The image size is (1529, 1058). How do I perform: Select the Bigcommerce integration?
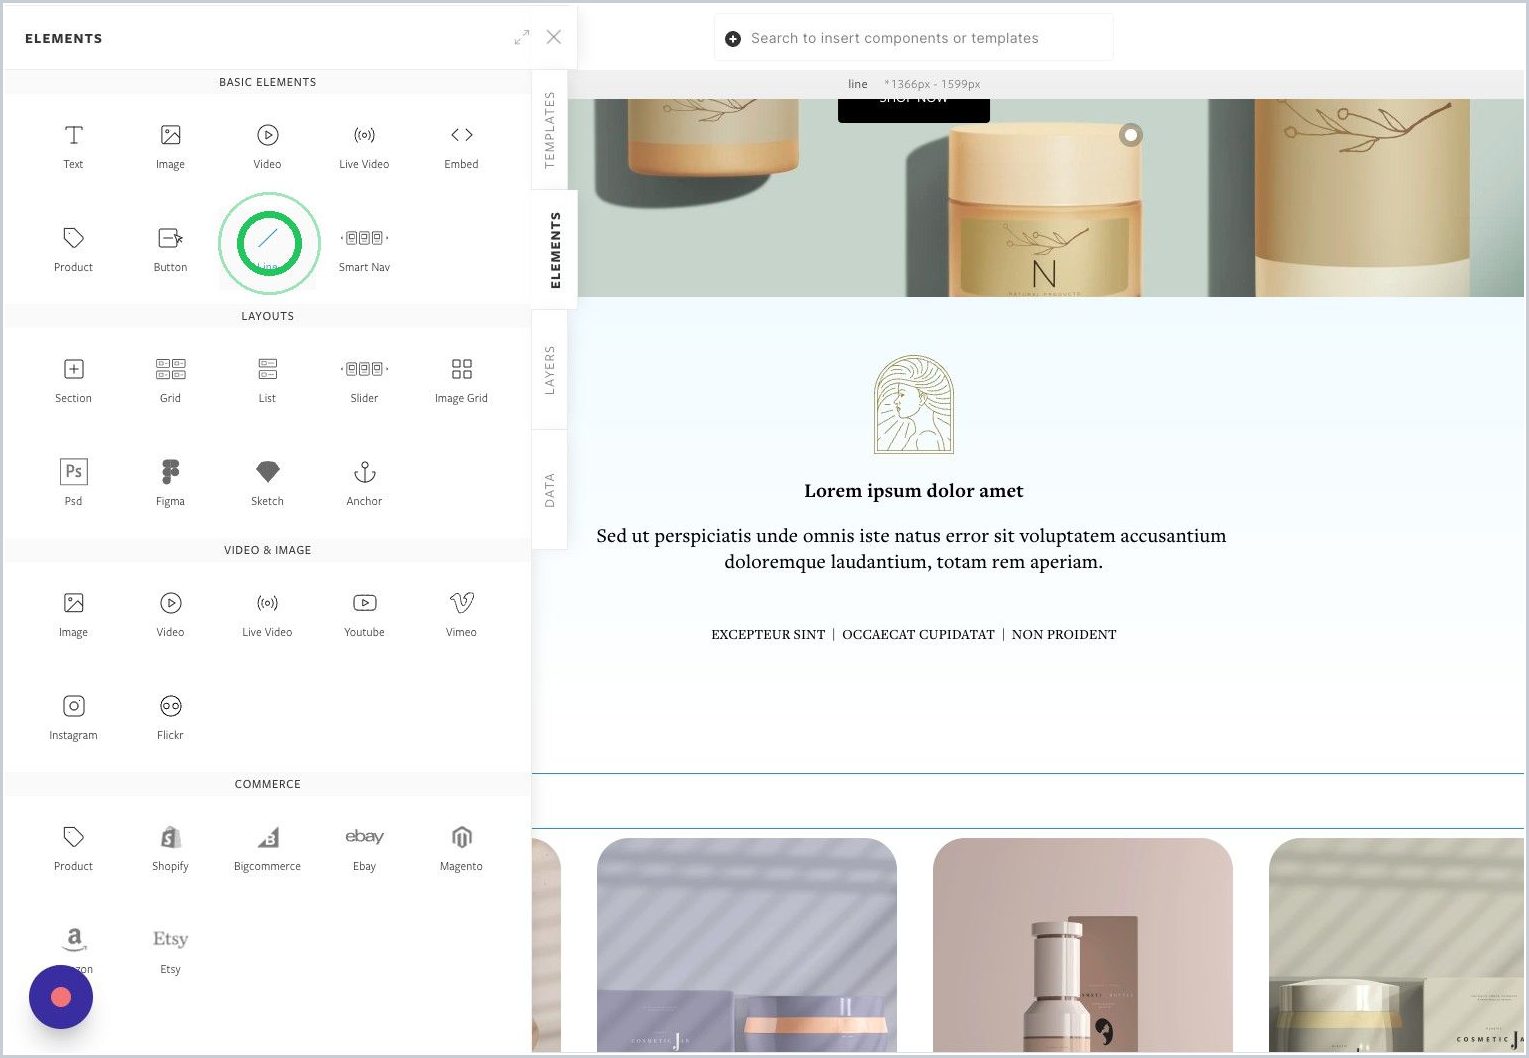tap(267, 848)
